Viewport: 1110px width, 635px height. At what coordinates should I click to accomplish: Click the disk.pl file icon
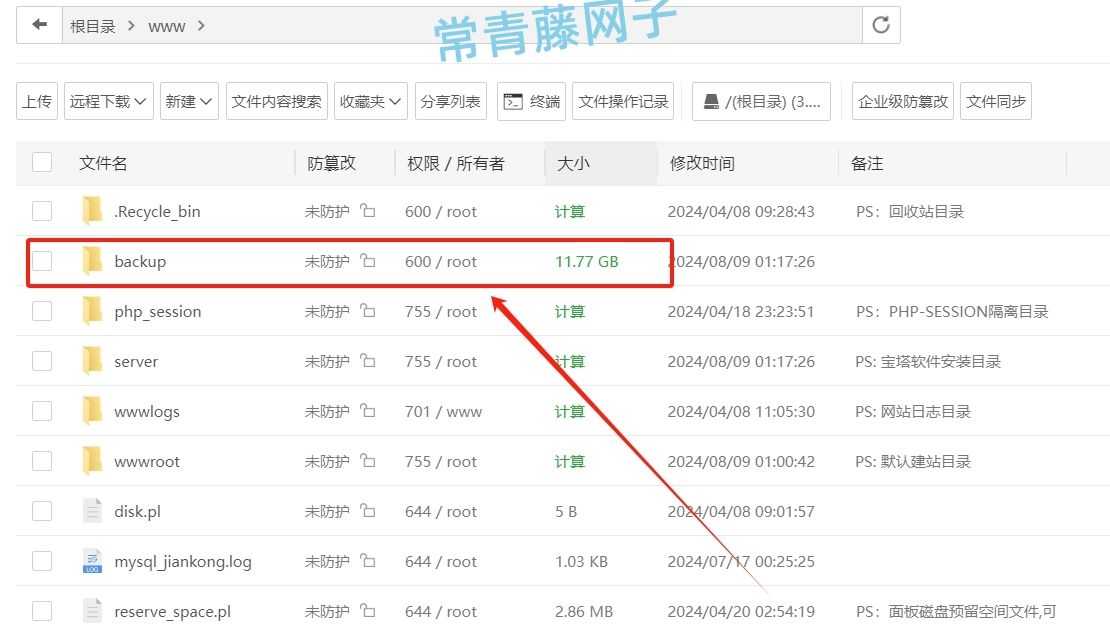click(x=92, y=511)
